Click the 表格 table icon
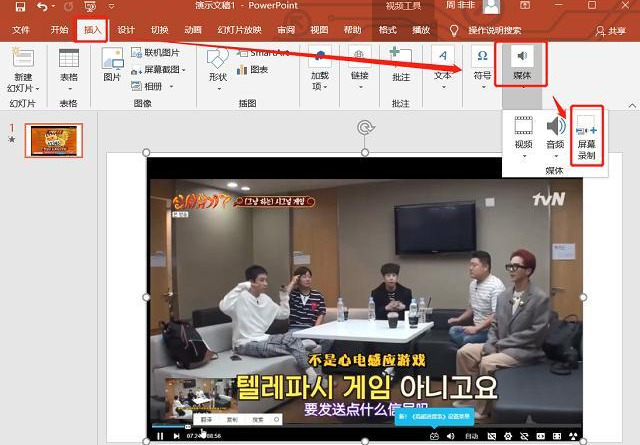 pyautogui.click(x=69, y=58)
